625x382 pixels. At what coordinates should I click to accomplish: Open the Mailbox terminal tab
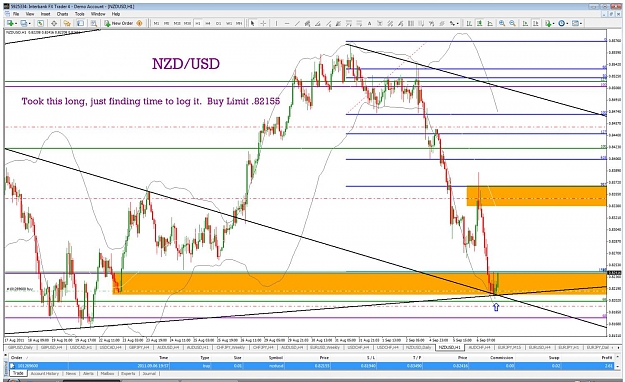(x=107, y=374)
